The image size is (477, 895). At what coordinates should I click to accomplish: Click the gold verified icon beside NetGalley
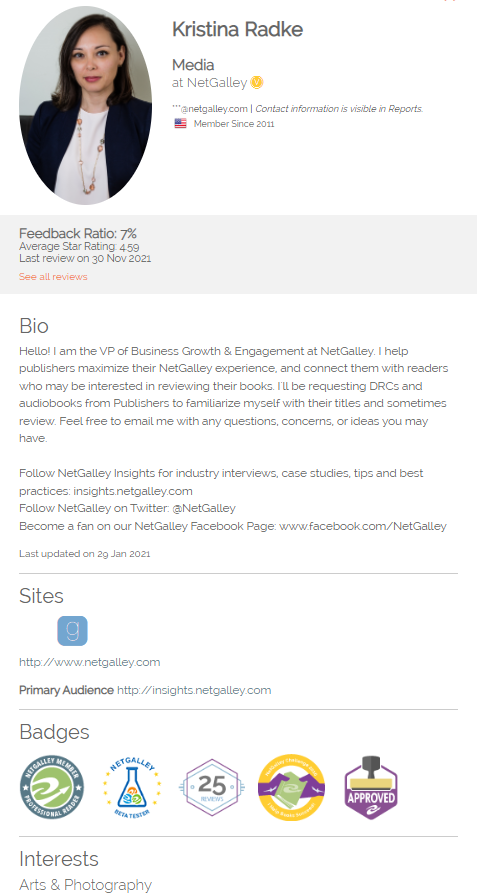click(257, 83)
